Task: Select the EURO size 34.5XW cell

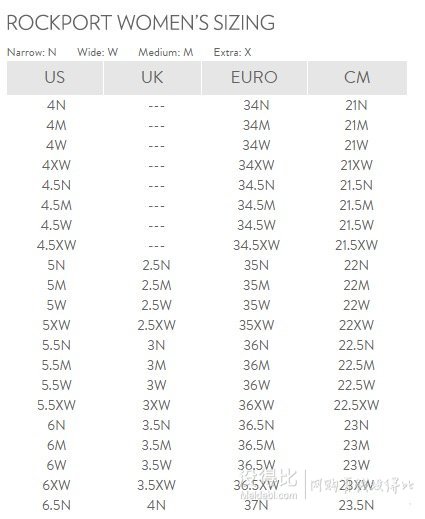Action: [256, 245]
